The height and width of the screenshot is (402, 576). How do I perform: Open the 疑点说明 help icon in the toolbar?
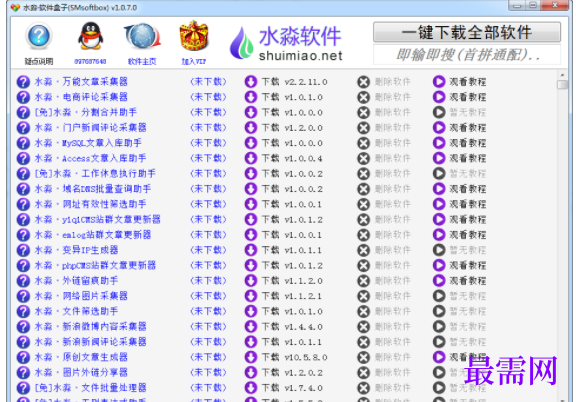(x=39, y=36)
